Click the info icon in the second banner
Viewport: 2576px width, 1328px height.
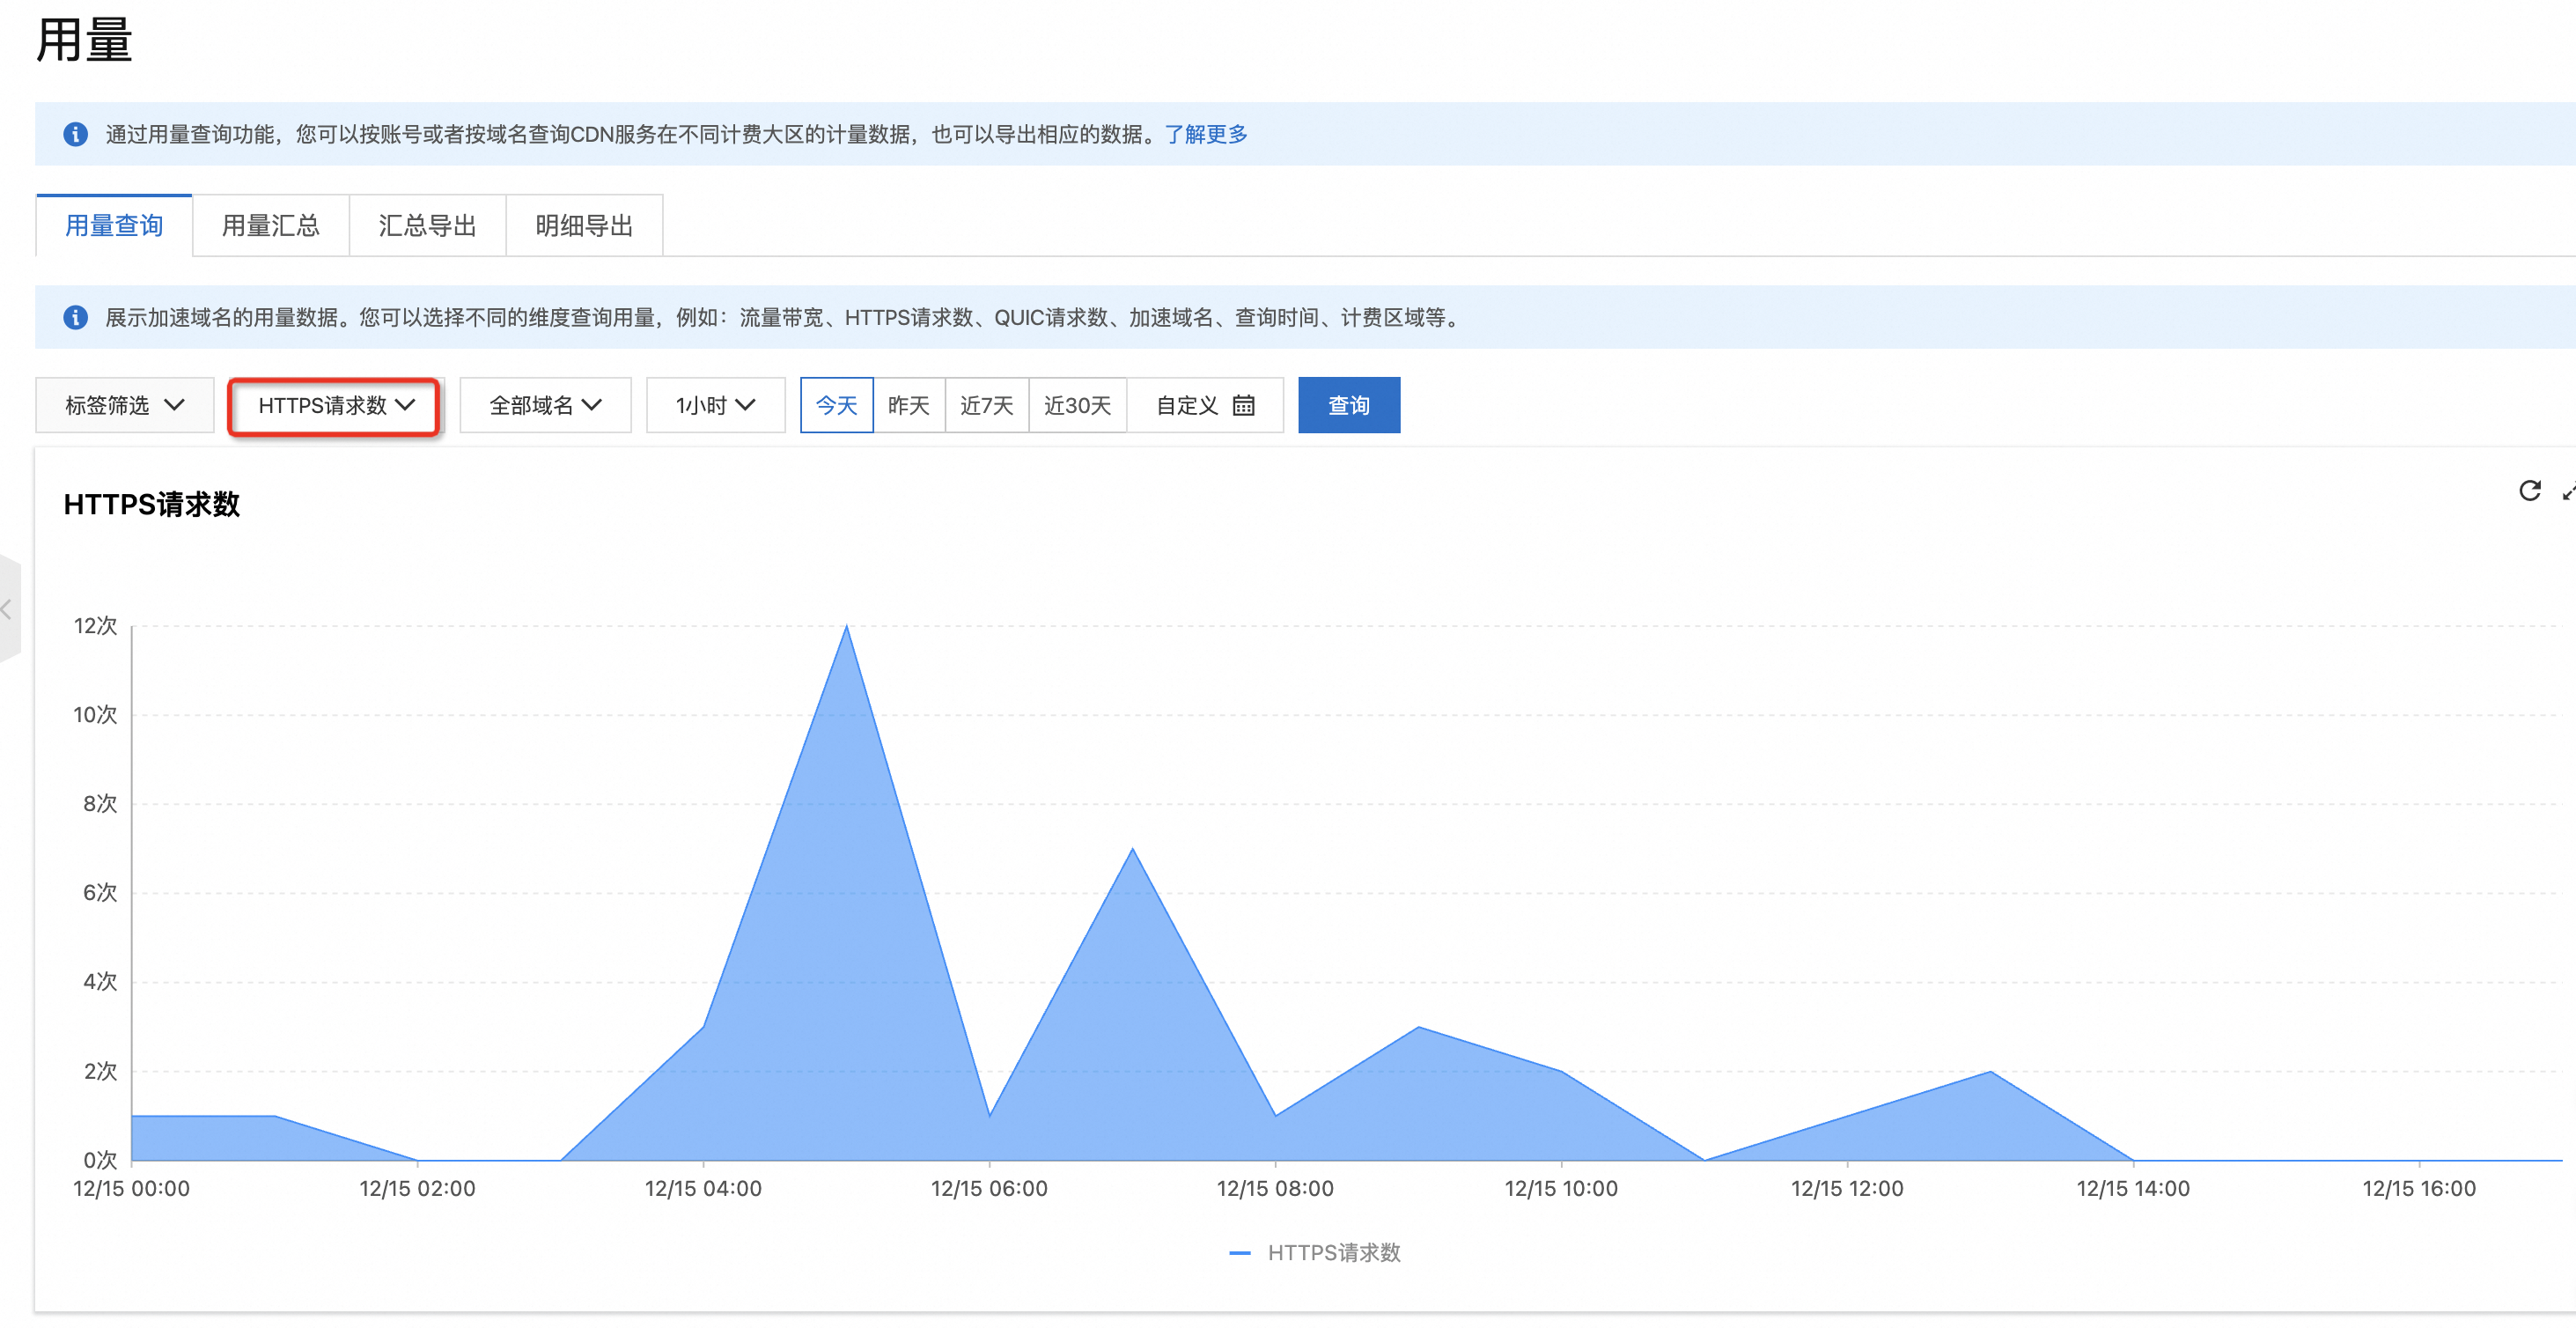[x=75, y=317]
